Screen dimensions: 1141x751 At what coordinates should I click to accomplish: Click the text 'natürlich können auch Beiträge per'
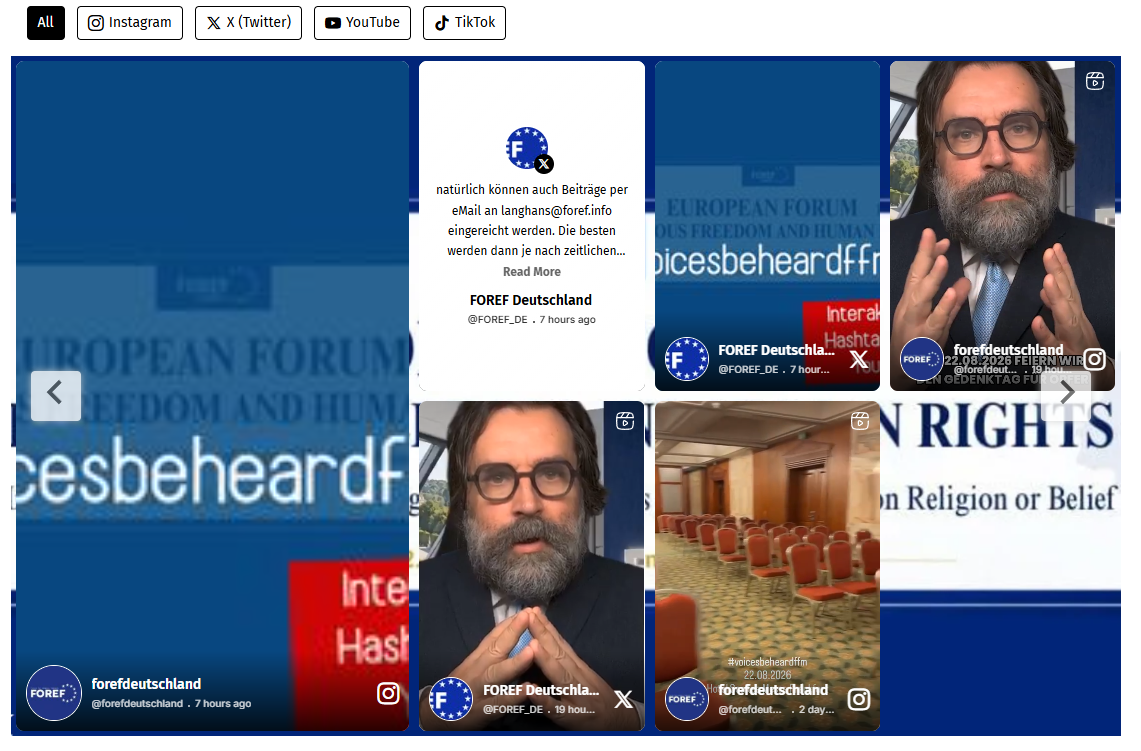tap(532, 190)
